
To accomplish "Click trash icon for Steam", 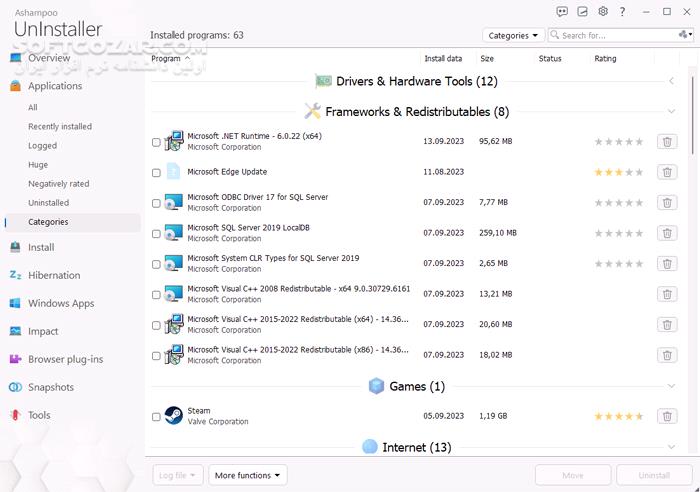I will pyautogui.click(x=667, y=416).
